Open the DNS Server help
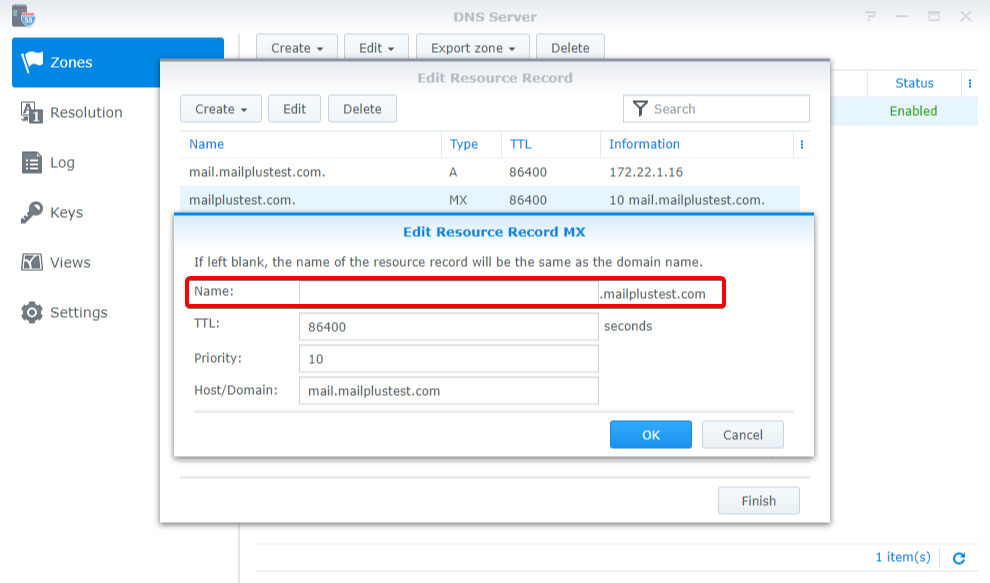 click(872, 16)
